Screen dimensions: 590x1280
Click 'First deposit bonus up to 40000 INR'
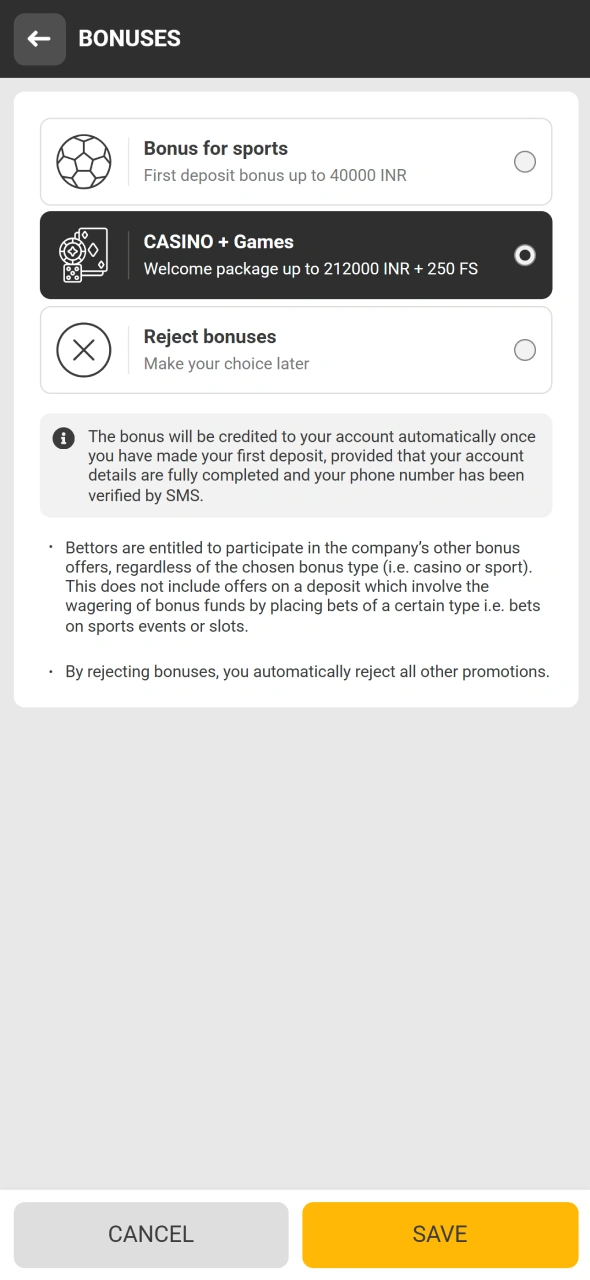point(275,175)
